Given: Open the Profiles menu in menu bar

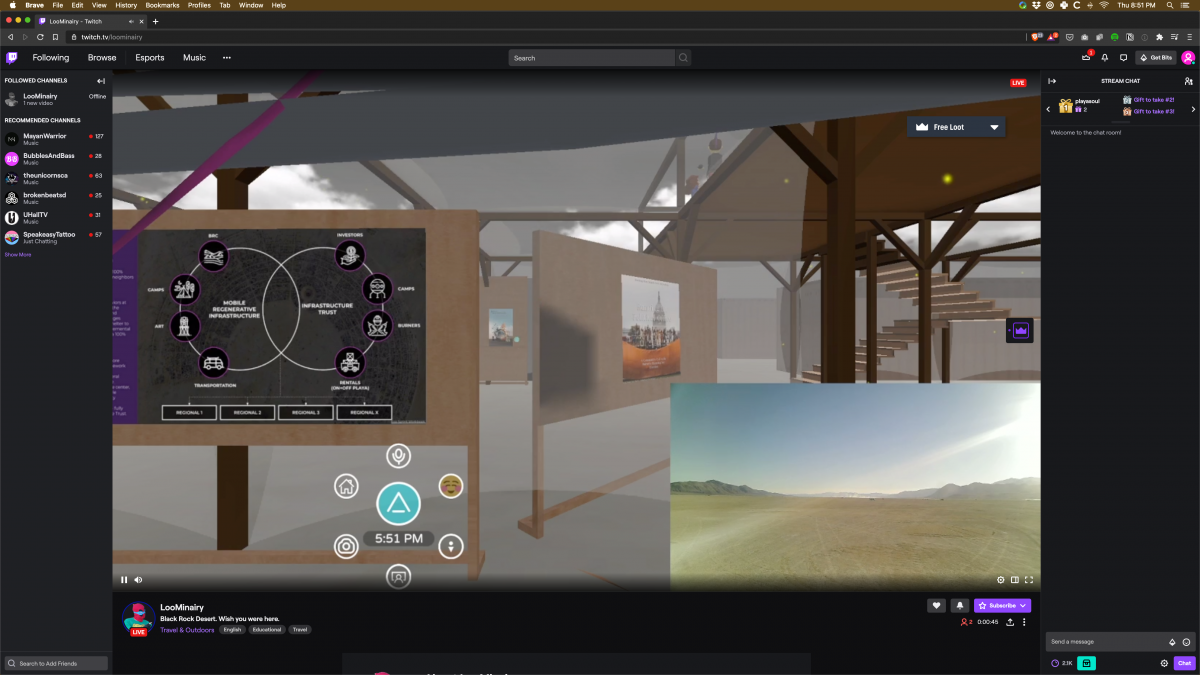Looking at the screenshot, I should (199, 5).
